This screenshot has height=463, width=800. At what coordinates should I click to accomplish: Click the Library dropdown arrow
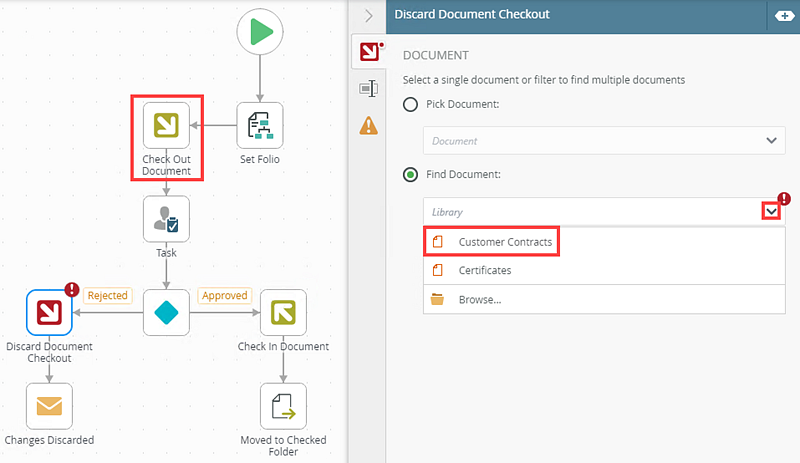[x=771, y=211]
